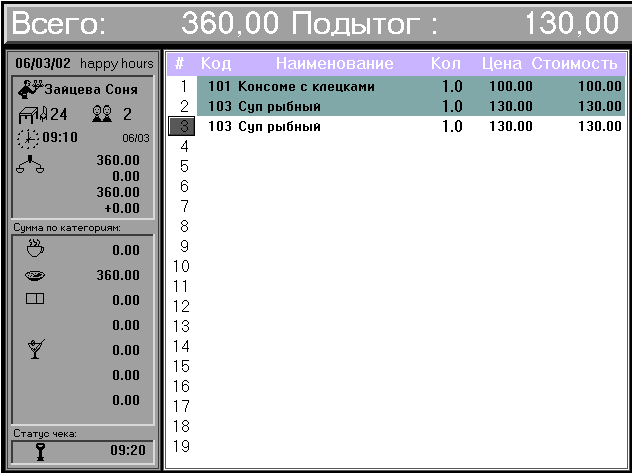
Task: Select the row 3 Суп рыбный item
Action: pos(411,127)
